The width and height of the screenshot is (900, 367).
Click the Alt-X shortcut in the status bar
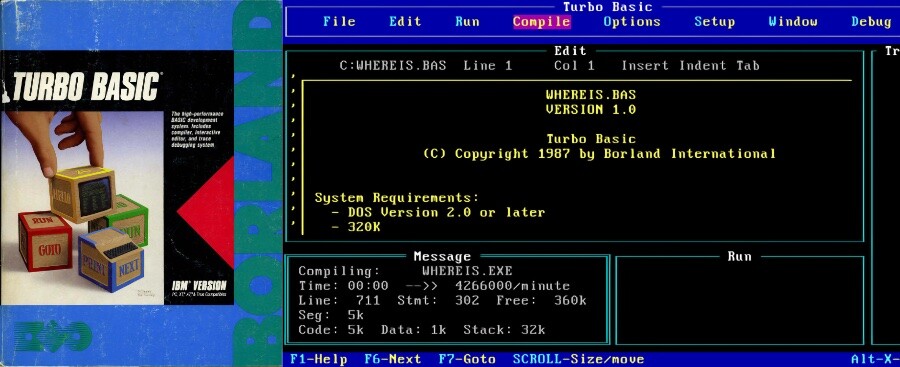click(875, 360)
